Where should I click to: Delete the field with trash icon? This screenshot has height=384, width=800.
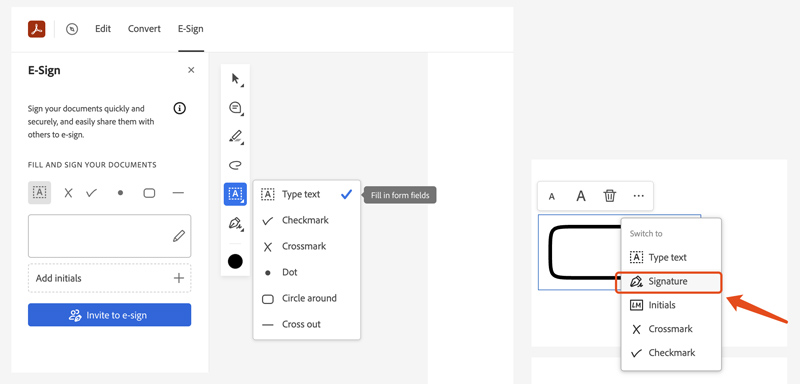pyautogui.click(x=610, y=196)
